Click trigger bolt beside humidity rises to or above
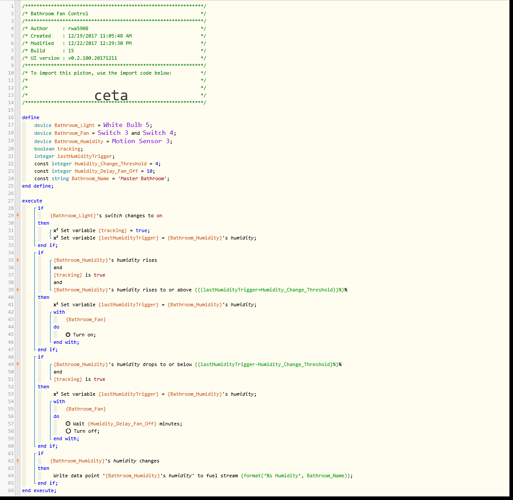The image size is (513, 500). click(x=18, y=290)
